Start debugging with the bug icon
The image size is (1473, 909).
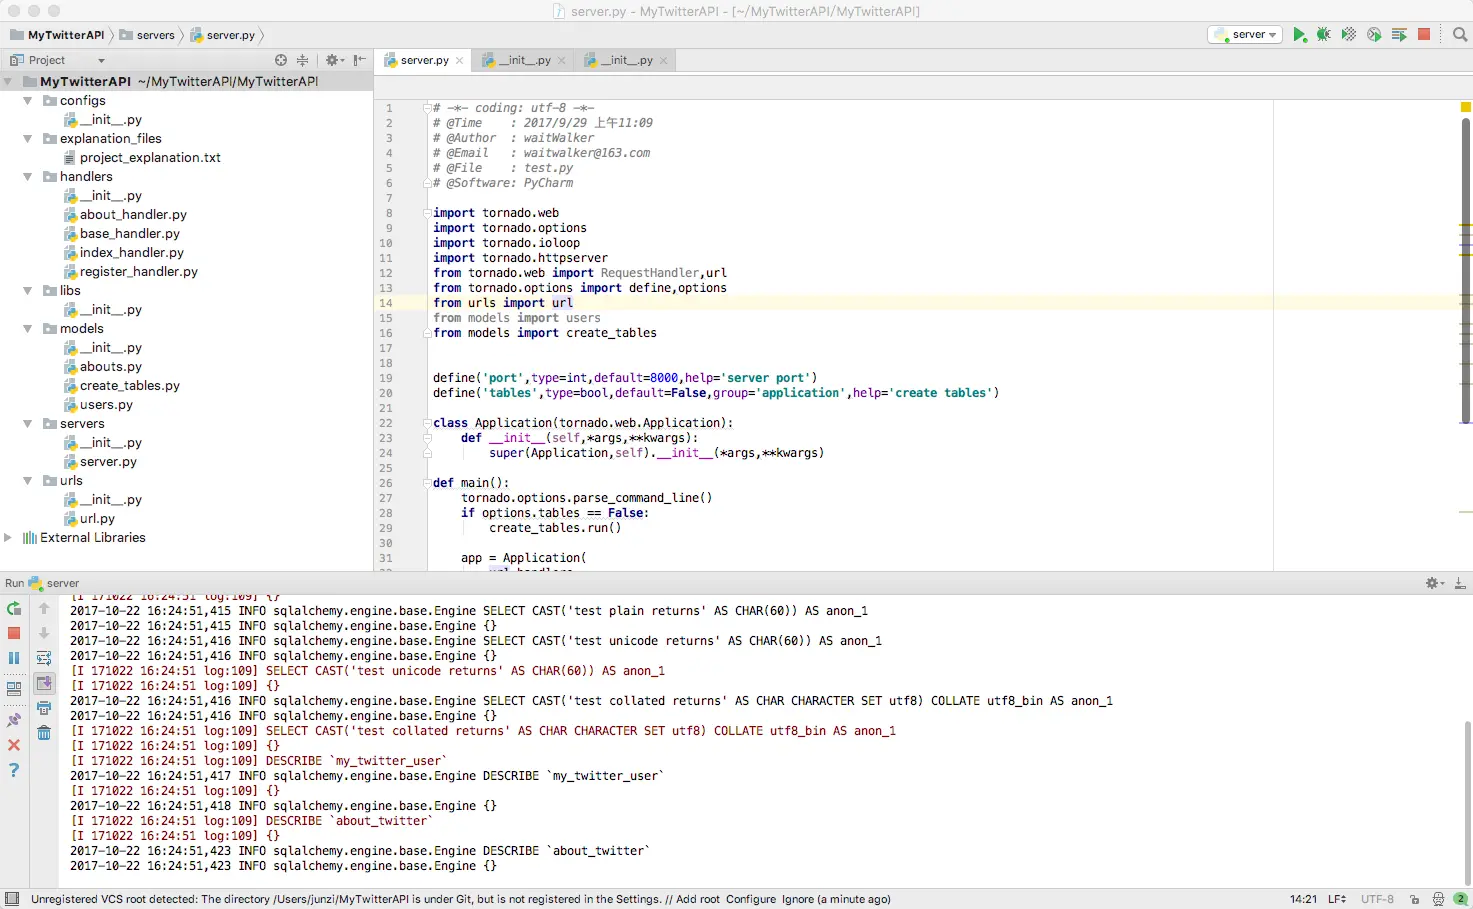coord(1324,35)
